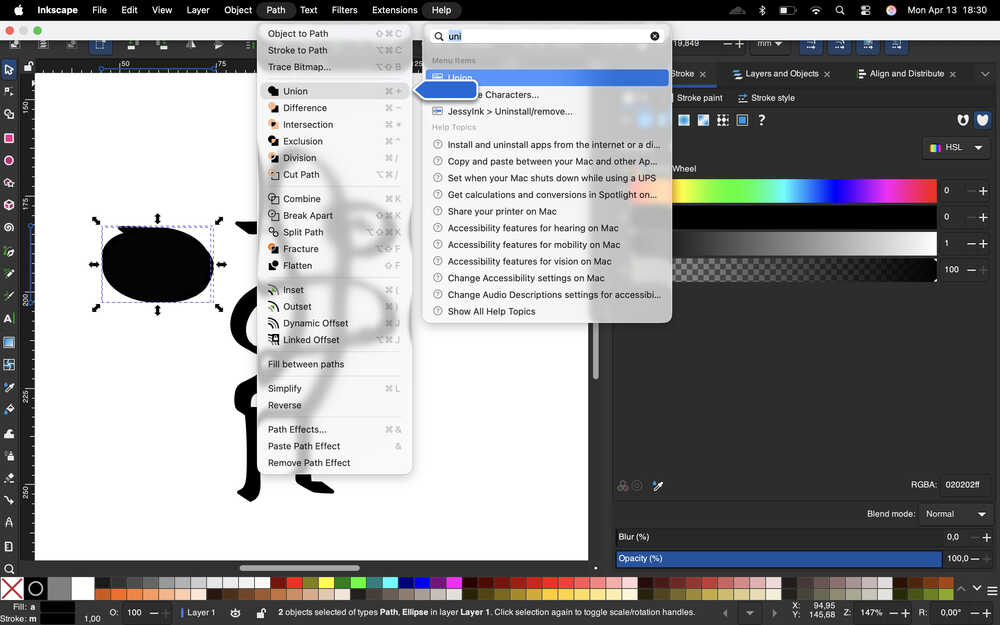
Task: Adjust the Opacity (%) slider
Action: (x=779, y=559)
